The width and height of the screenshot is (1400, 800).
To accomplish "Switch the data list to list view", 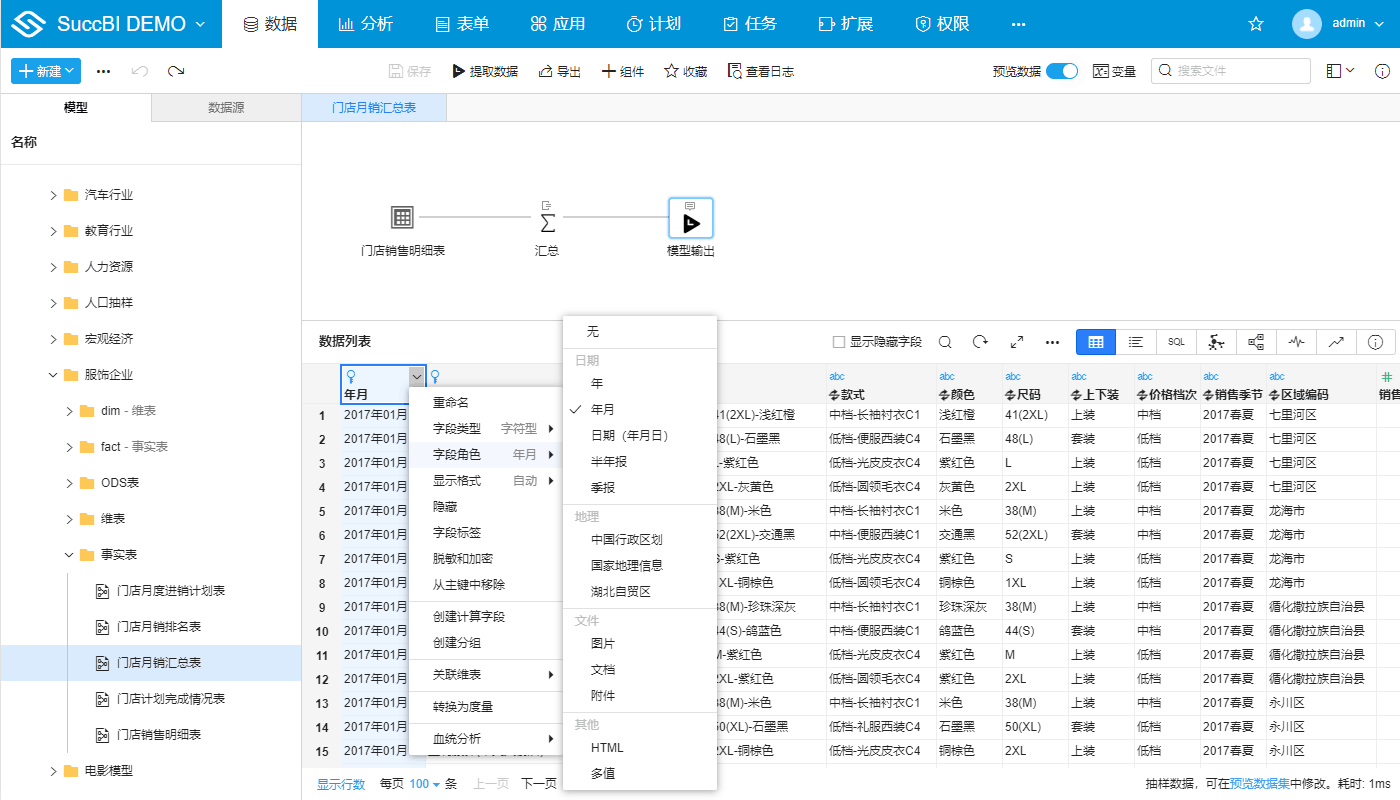I will click(x=1135, y=342).
